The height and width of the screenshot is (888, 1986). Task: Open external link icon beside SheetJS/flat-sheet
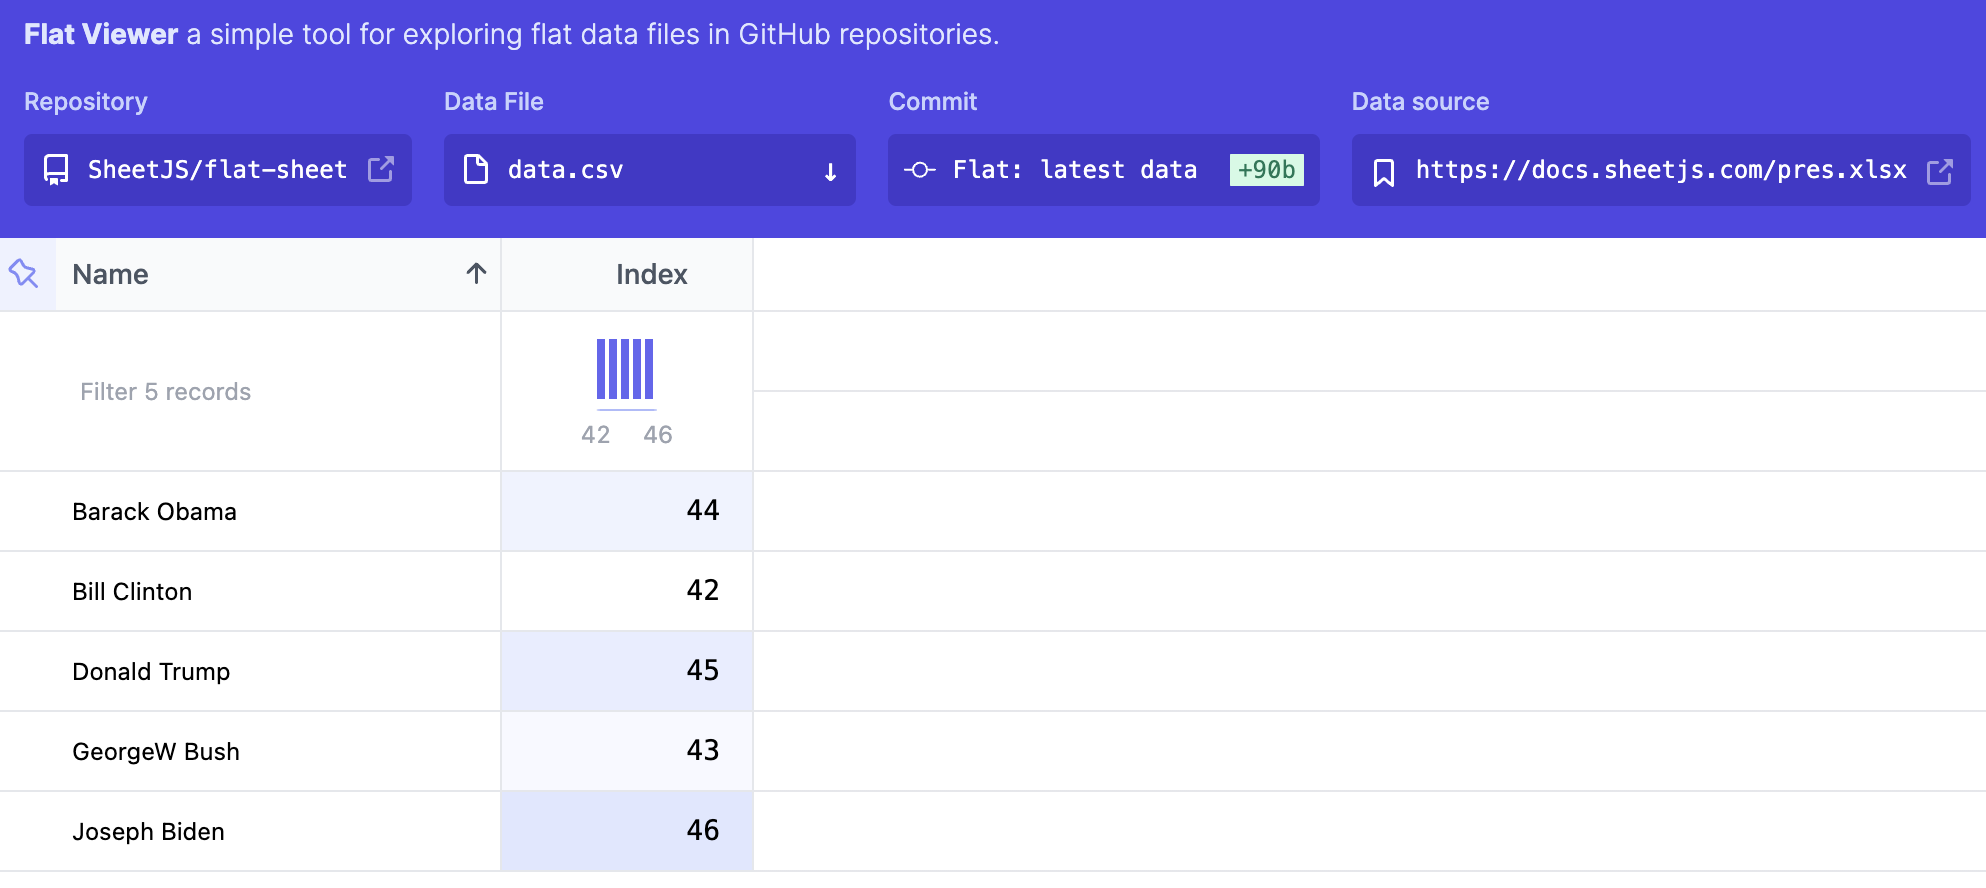(381, 169)
